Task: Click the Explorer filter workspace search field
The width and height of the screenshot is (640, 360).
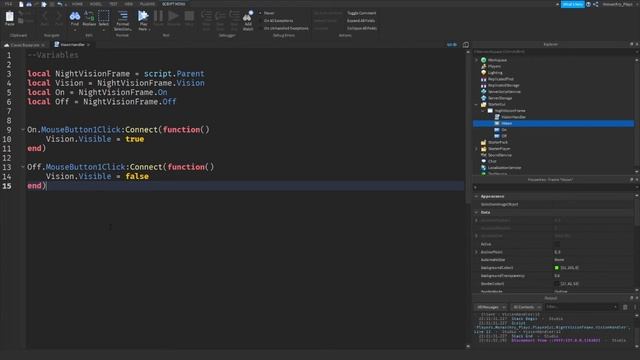Action: pos(553,52)
